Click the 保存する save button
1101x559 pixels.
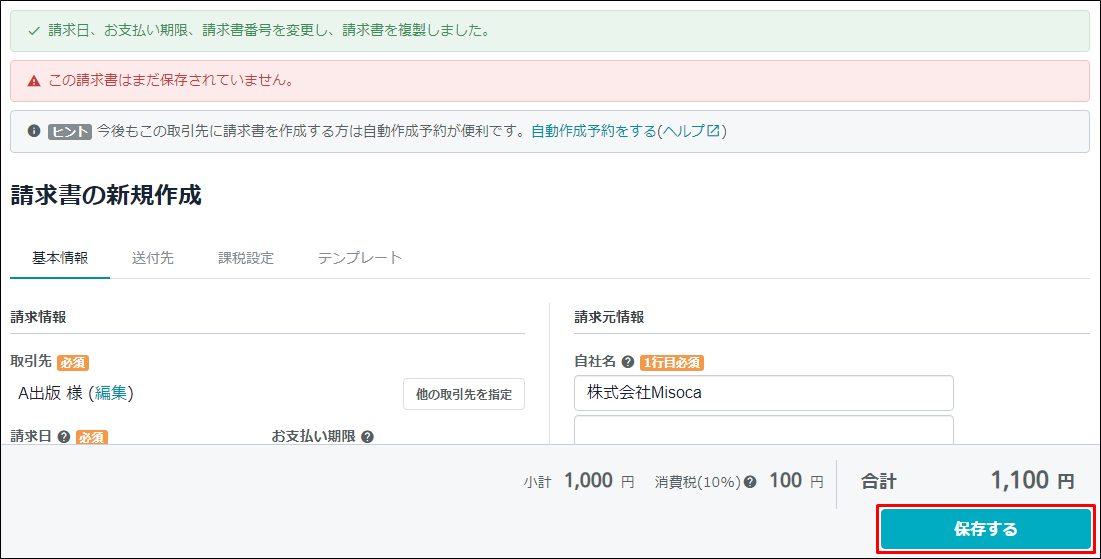[986, 529]
